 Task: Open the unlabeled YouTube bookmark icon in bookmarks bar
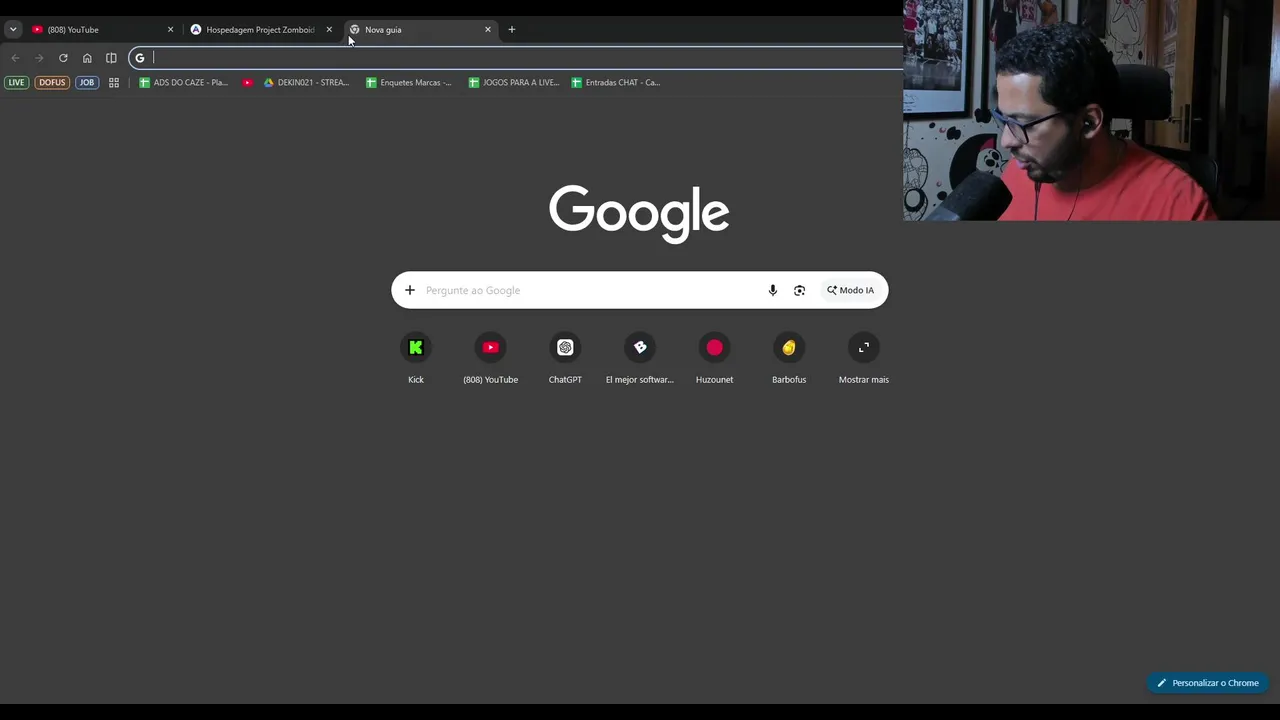click(x=248, y=83)
